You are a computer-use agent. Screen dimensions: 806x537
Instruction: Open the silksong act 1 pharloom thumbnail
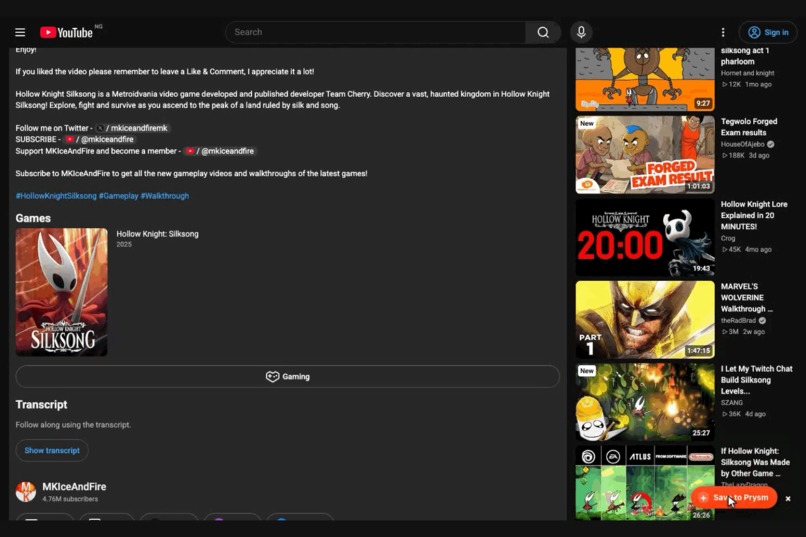(x=645, y=79)
